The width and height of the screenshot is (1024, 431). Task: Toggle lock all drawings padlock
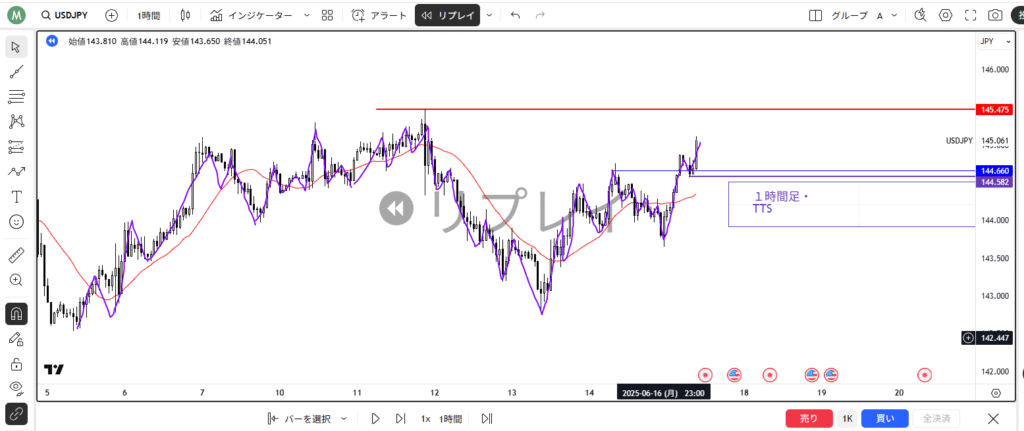coord(16,364)
